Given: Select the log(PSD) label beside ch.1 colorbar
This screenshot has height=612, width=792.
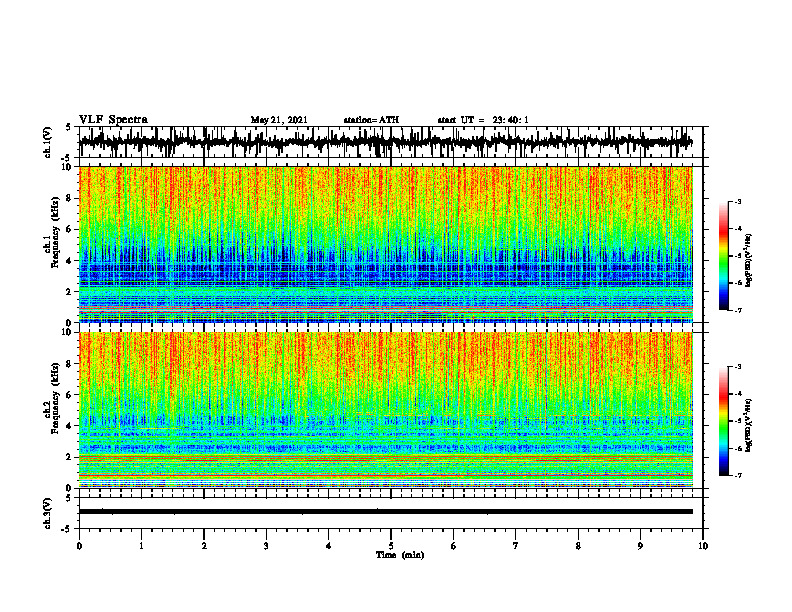Looking at the screenshot, I should (x=749, y=261).
